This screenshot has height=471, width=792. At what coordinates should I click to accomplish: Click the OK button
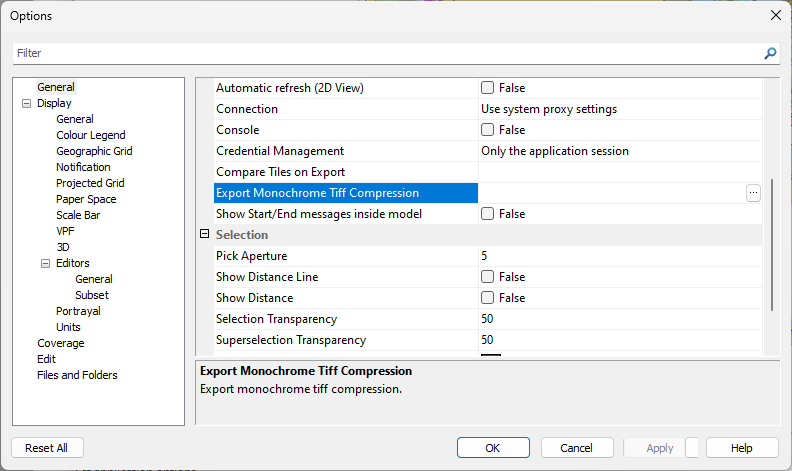(x=493, y=448)
